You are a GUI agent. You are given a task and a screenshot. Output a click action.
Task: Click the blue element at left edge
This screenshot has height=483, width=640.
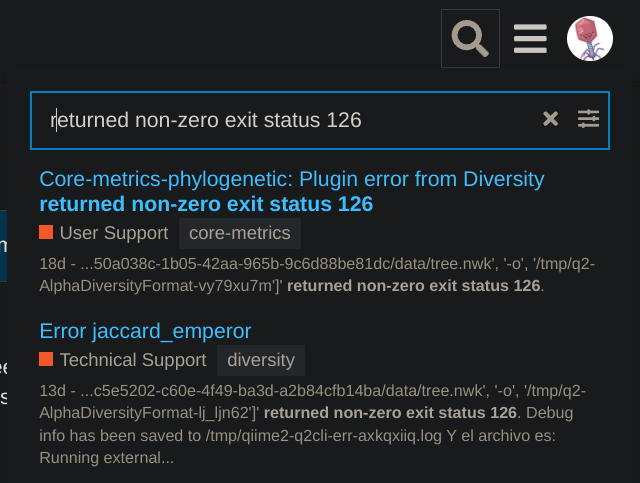[x=3, y=246]
